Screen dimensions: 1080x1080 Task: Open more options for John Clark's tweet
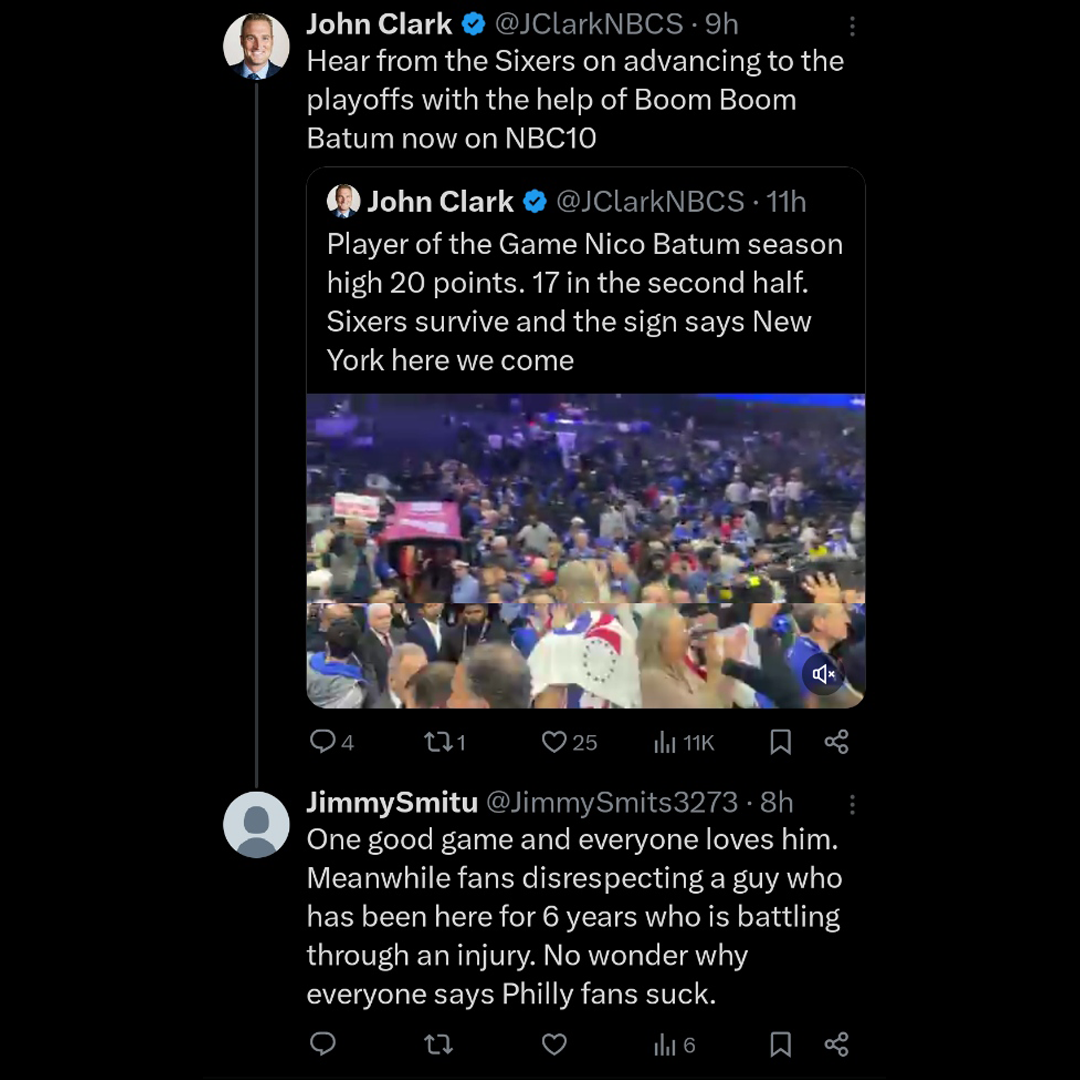(x=852, y=25)
